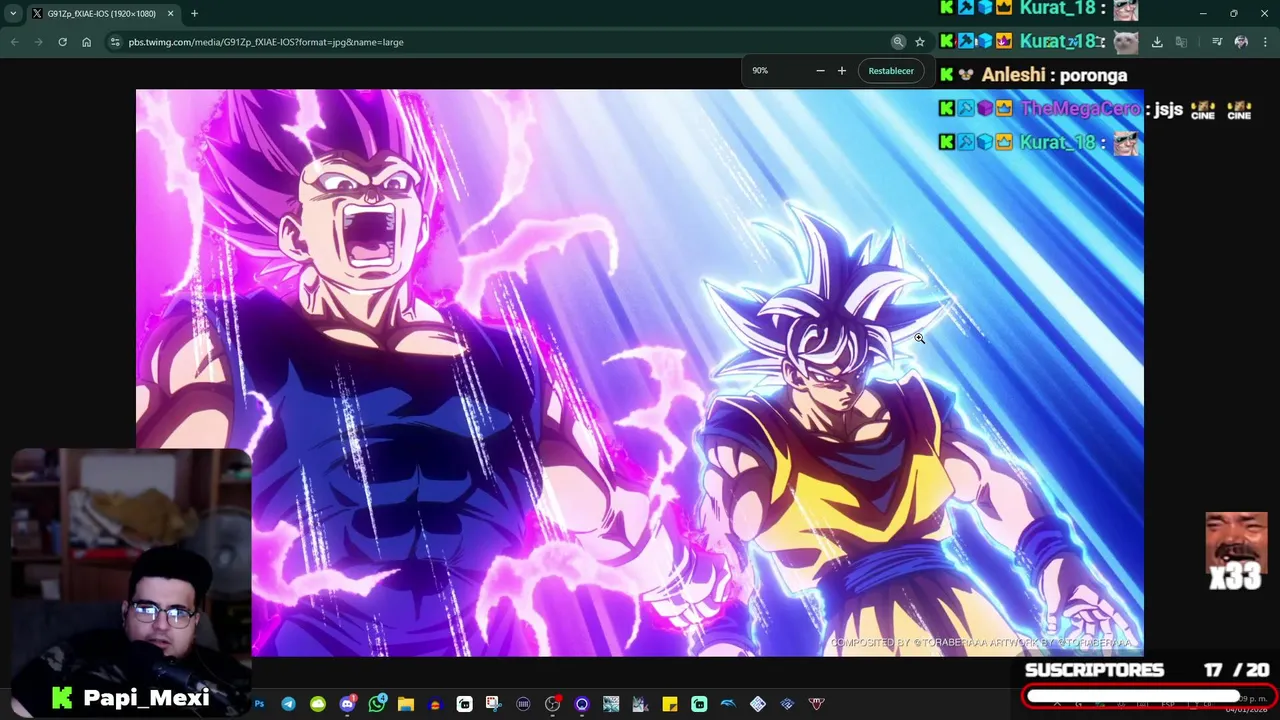
Task: Increase zoom with the plus button
Action: pyautogui.click(x=842, y=71)
